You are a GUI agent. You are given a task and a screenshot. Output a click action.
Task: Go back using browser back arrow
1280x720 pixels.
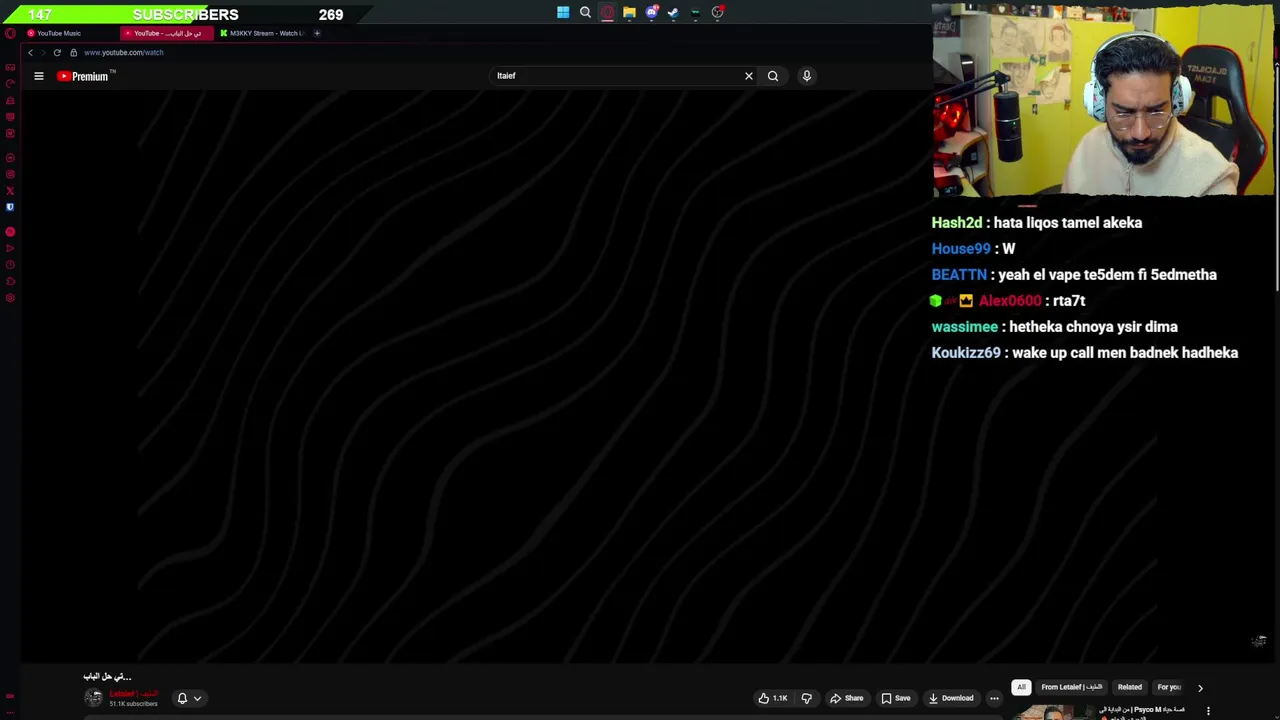(x=30, y=52)
